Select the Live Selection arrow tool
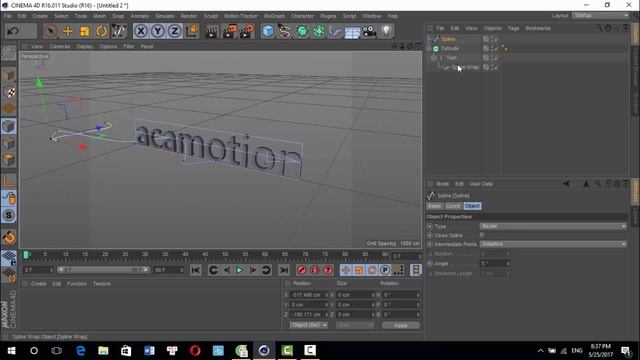The width and height of the screenshot is (640, 360). (51, 31)
